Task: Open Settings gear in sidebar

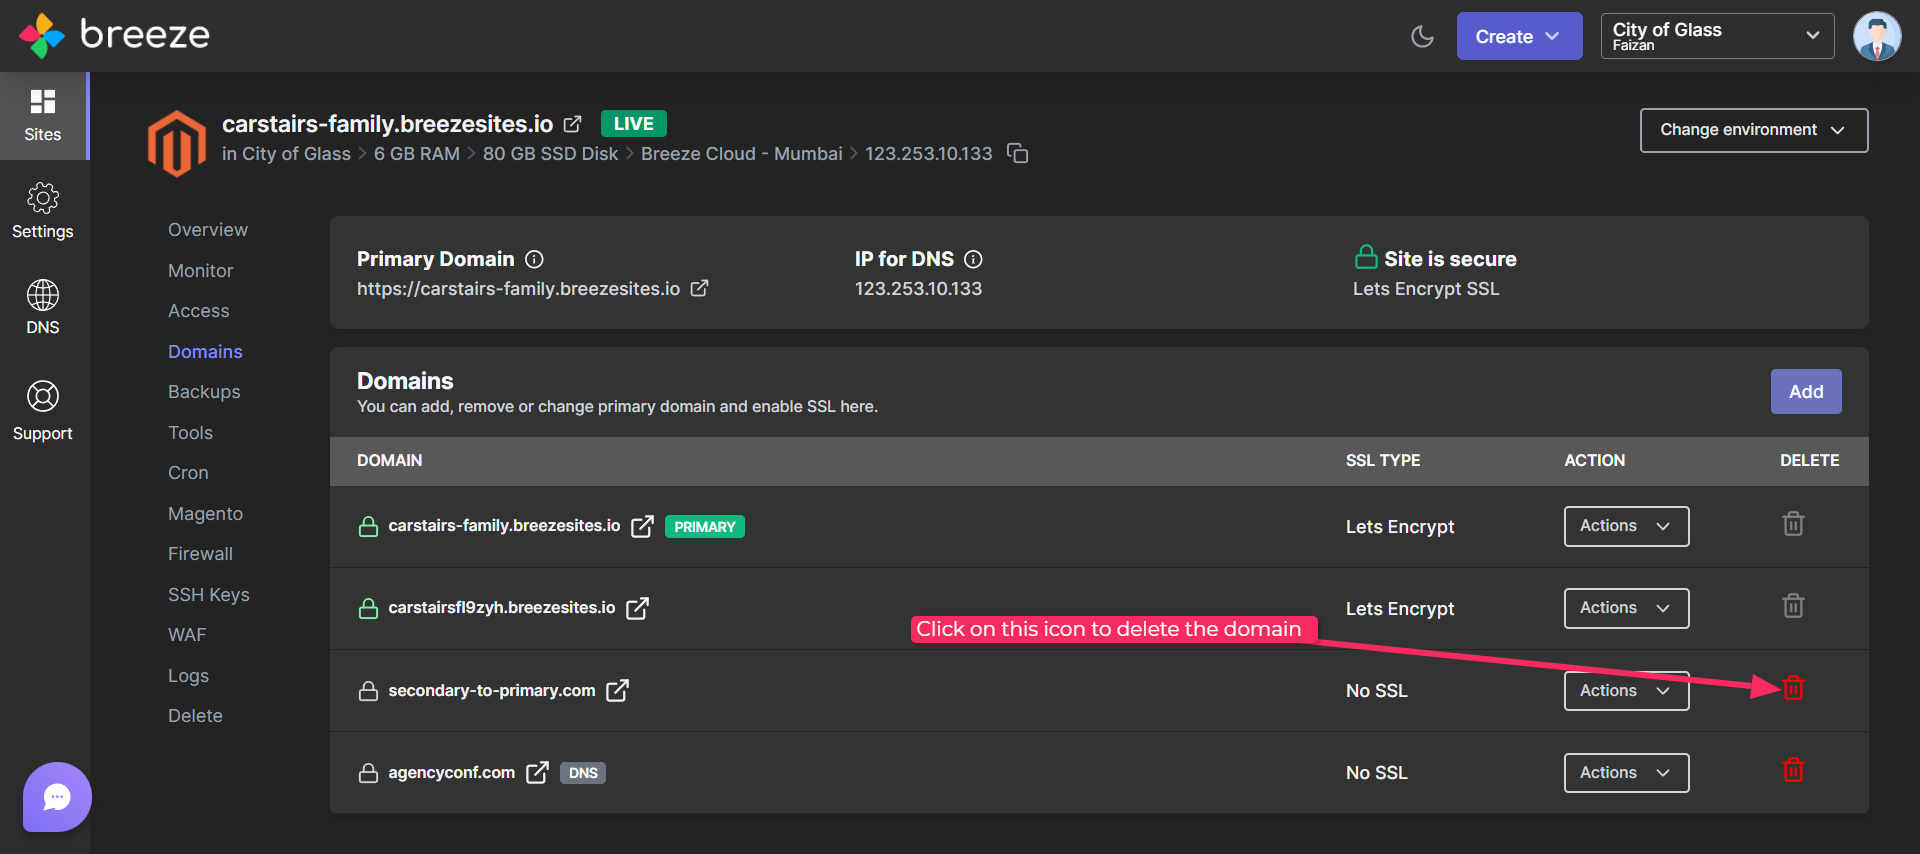Action: 43,212
